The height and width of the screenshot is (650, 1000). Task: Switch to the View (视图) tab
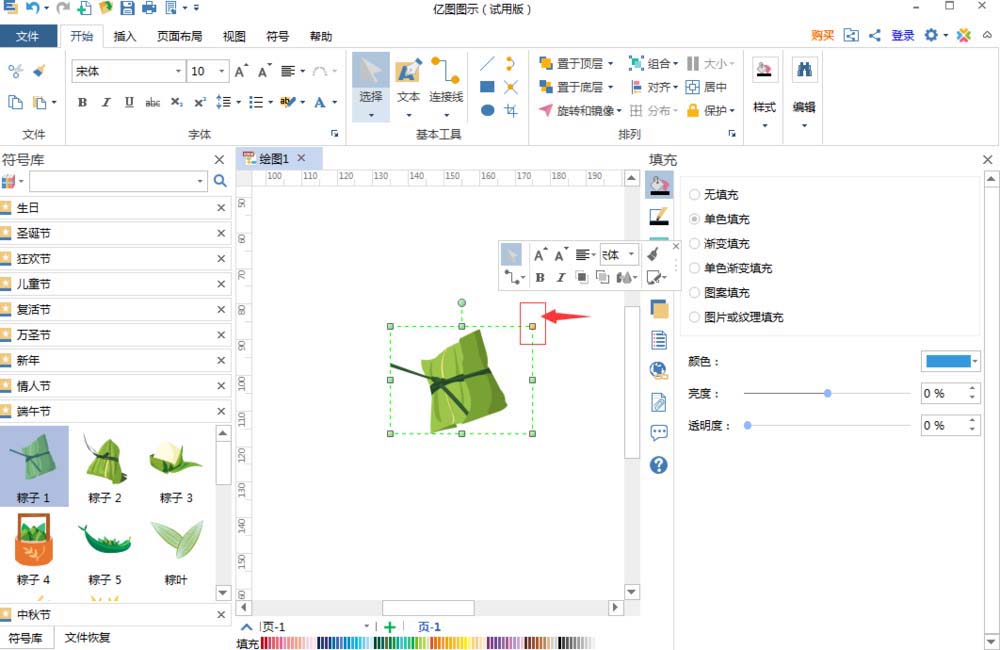pos(234,36)
